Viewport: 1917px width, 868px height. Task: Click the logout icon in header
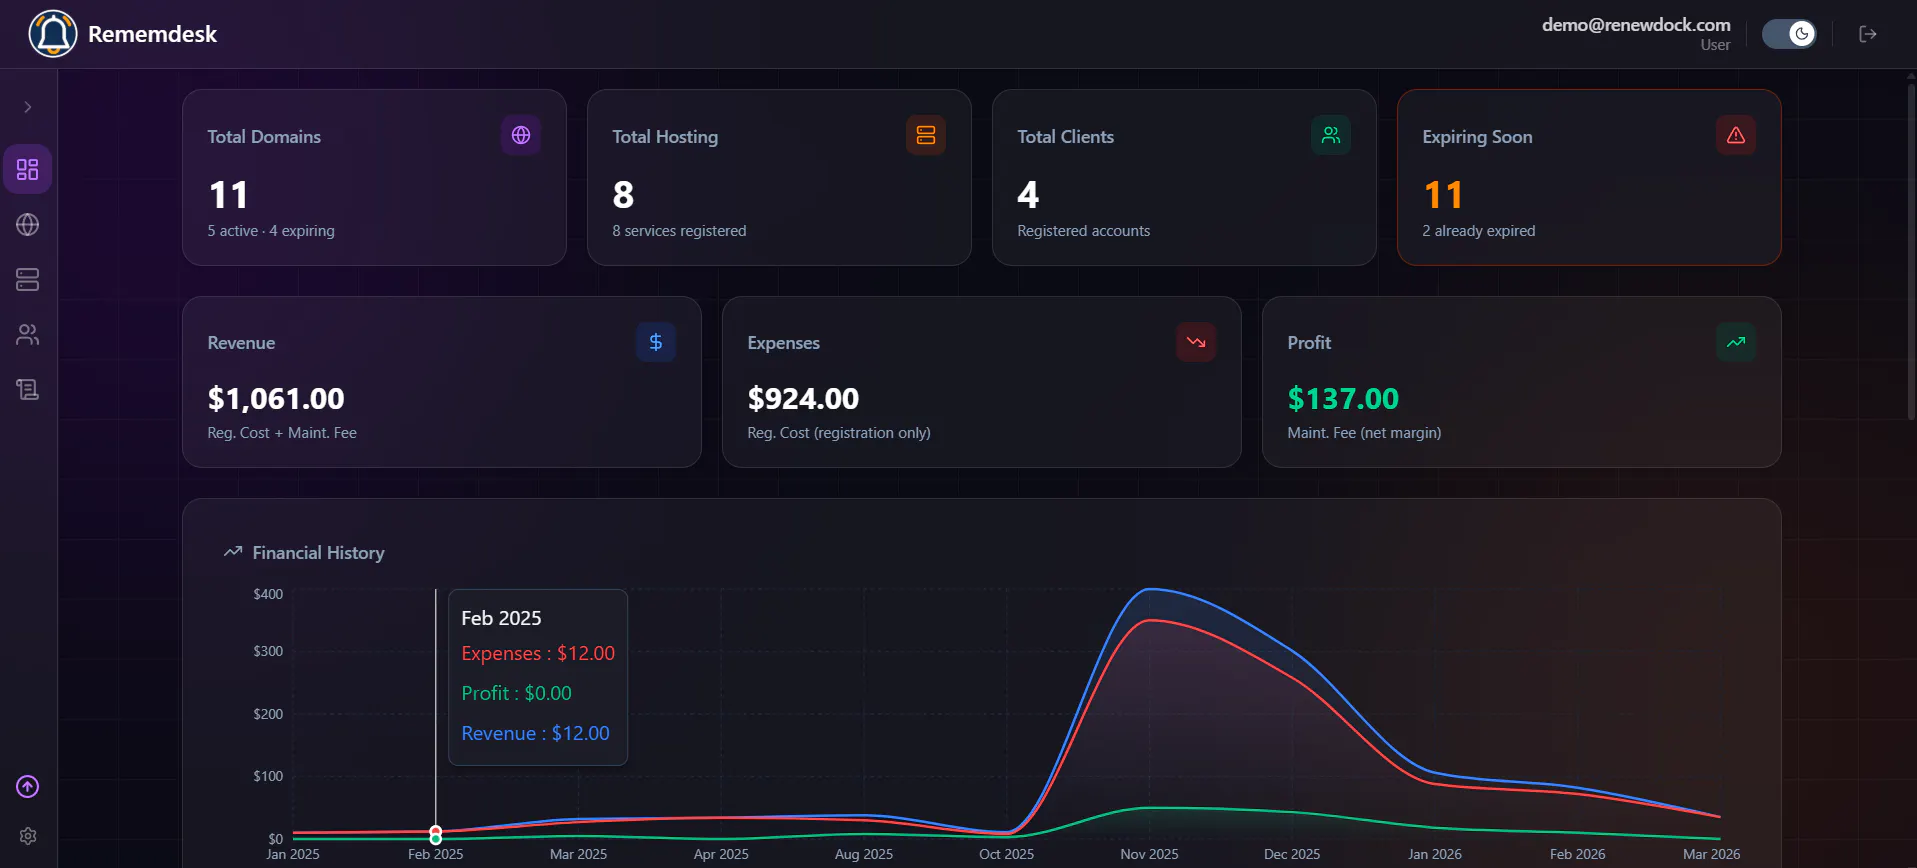pyautogui.click(x=1867, y=34)
